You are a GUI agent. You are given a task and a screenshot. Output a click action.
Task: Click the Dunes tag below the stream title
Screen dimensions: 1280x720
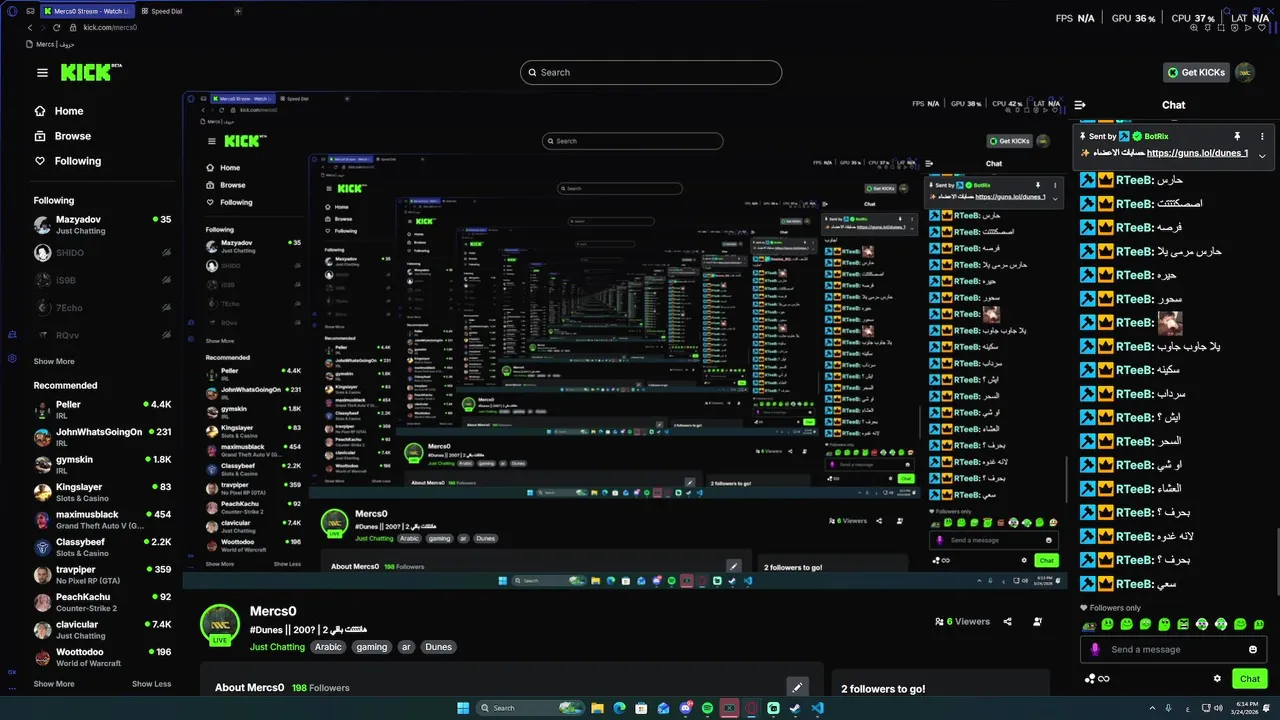438,647
